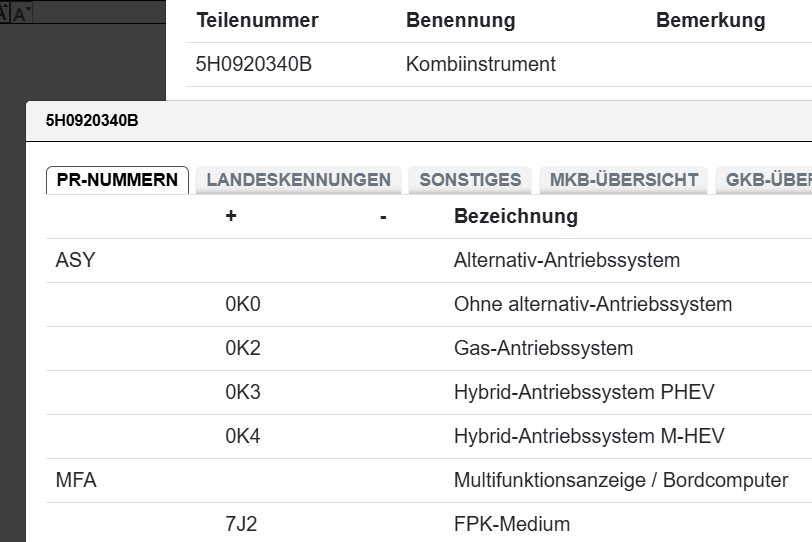
Task: Open the SONSTIGES tab
Action: click(x=470, y=180)
